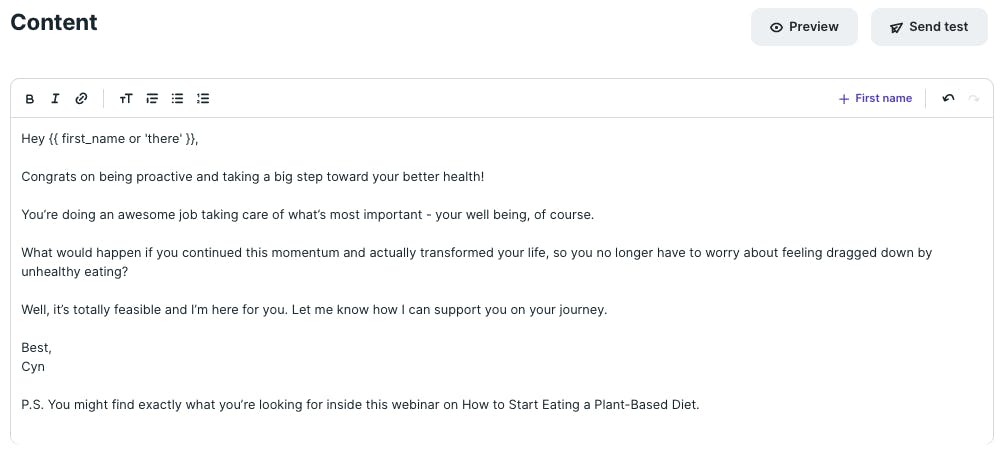Toggle bold formatting in the editor

tap(30, 99)
